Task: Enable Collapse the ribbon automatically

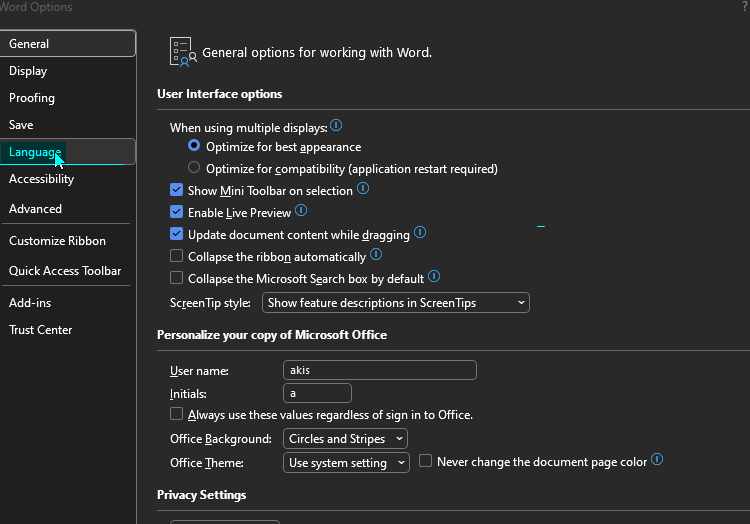Action: [x=176, y=256]
